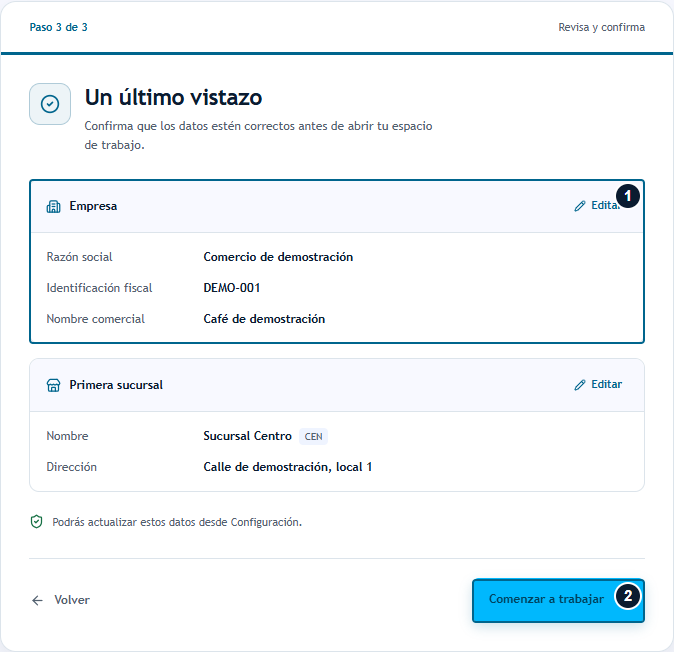This screenshot has width=674, height=652.
Task: Click the building icon next to Empresa
Action: point(53,207)
